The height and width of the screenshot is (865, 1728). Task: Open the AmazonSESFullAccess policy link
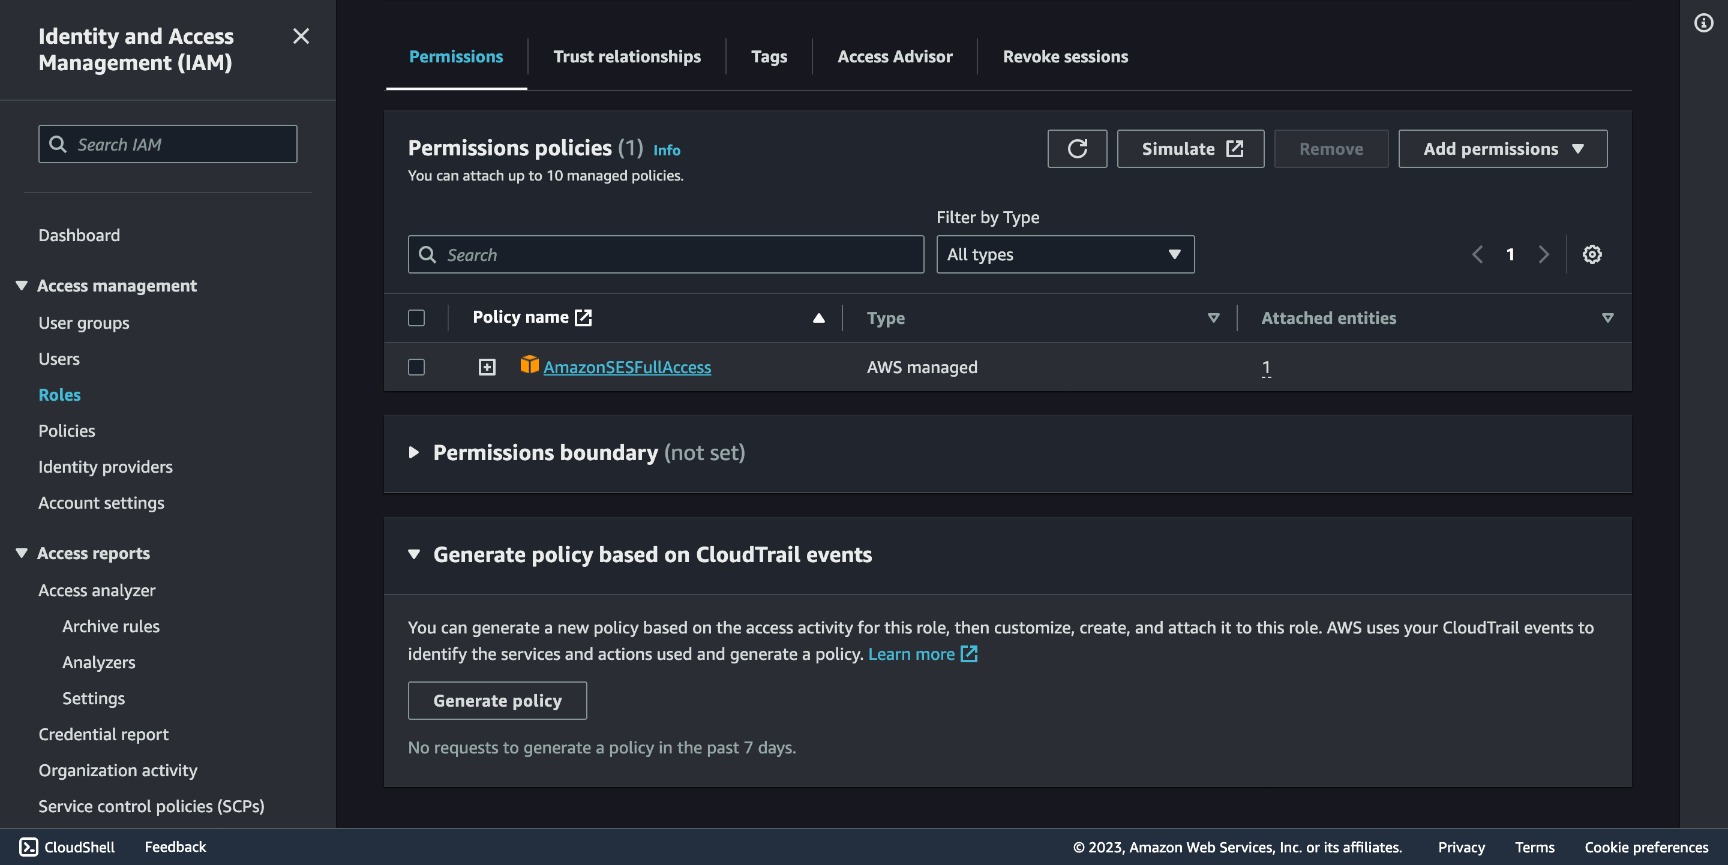627,367
